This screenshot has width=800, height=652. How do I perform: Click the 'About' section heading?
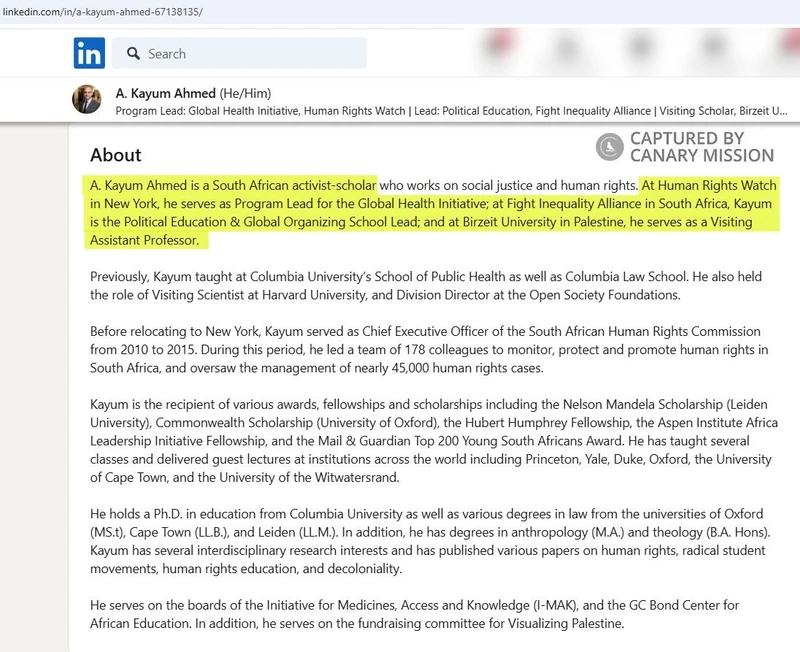pos(116,155)
